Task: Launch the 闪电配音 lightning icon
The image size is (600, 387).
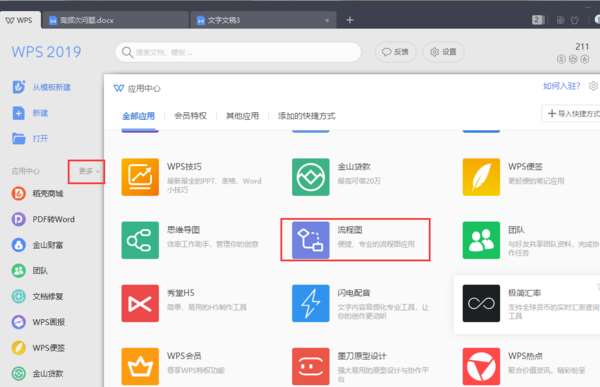Action: pos(310,304)
